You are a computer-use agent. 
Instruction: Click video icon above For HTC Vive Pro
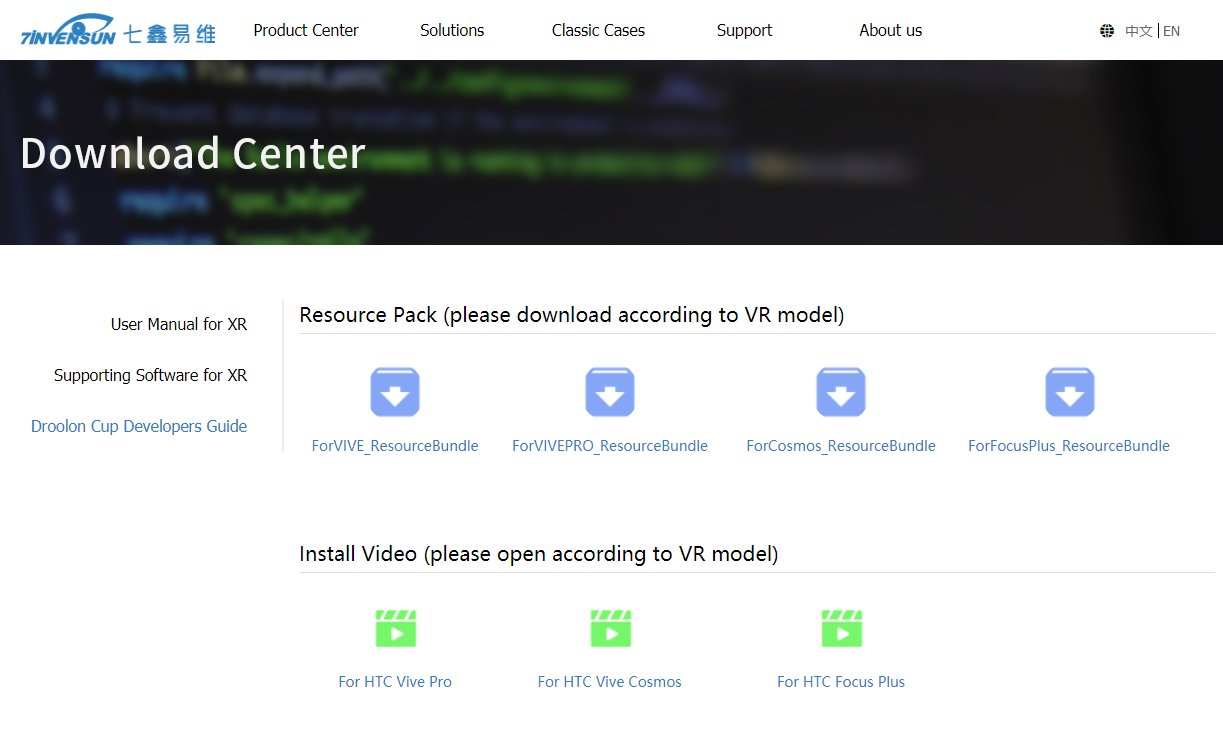coord(395,629)
